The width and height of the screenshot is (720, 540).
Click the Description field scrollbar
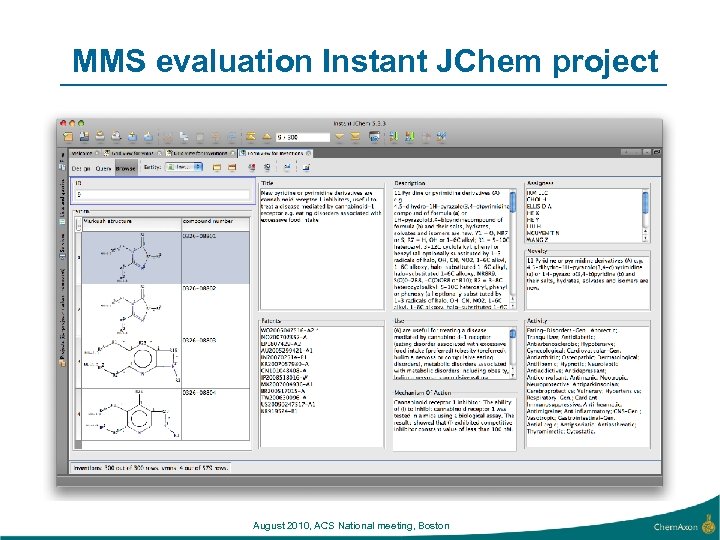(513, 249)
